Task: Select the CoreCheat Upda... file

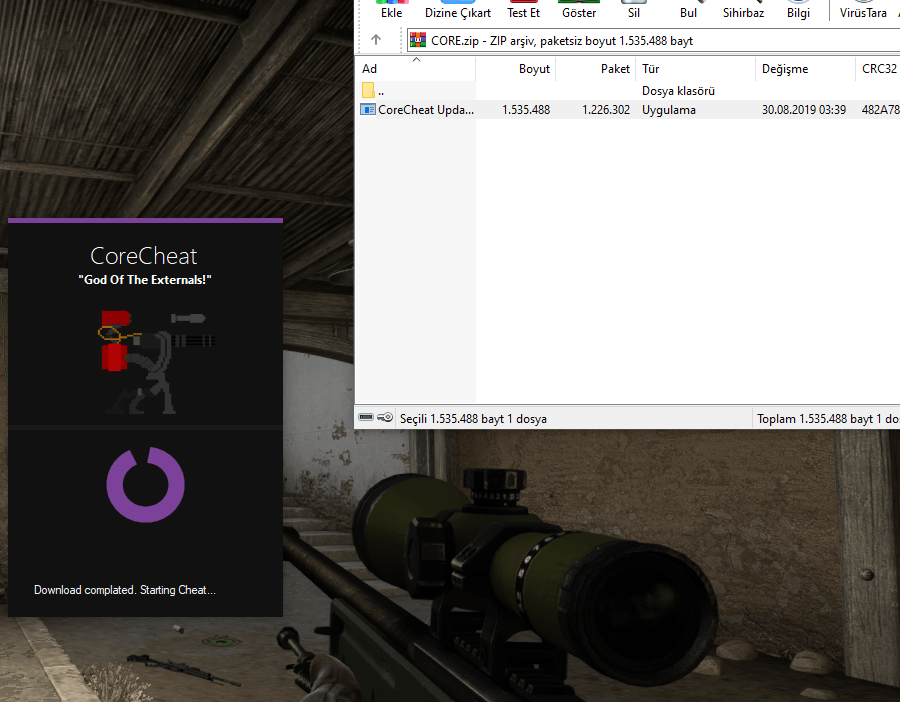Action: click(x=425, y=110)
